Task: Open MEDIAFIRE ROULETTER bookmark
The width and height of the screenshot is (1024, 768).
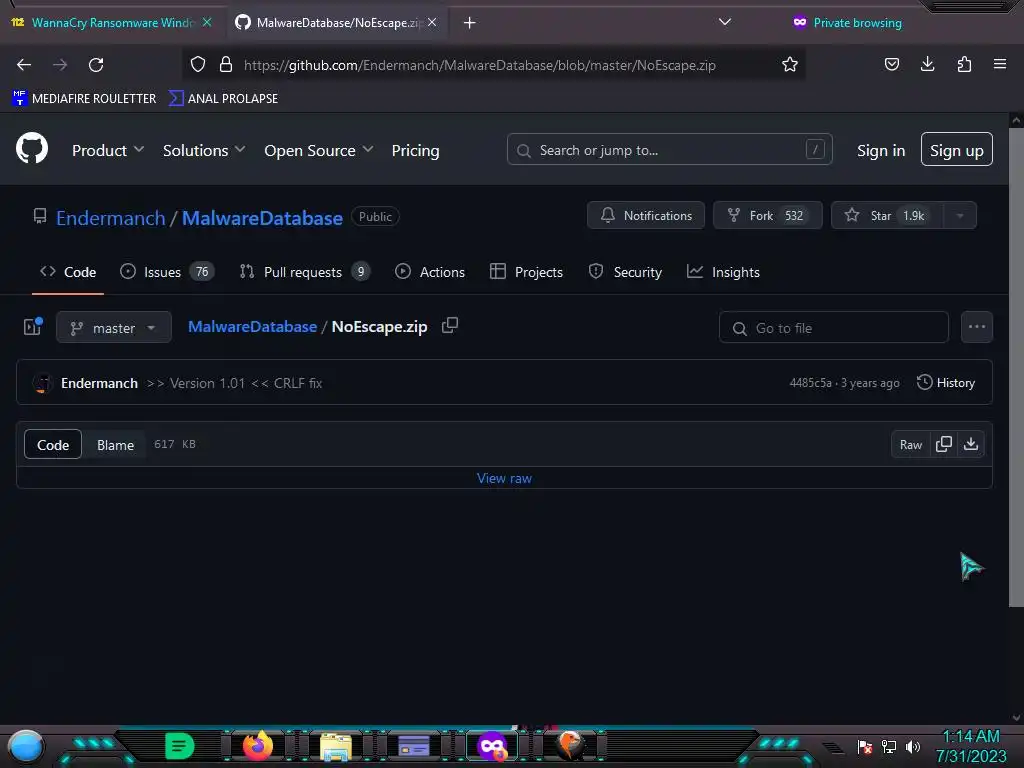Action: 84,99
